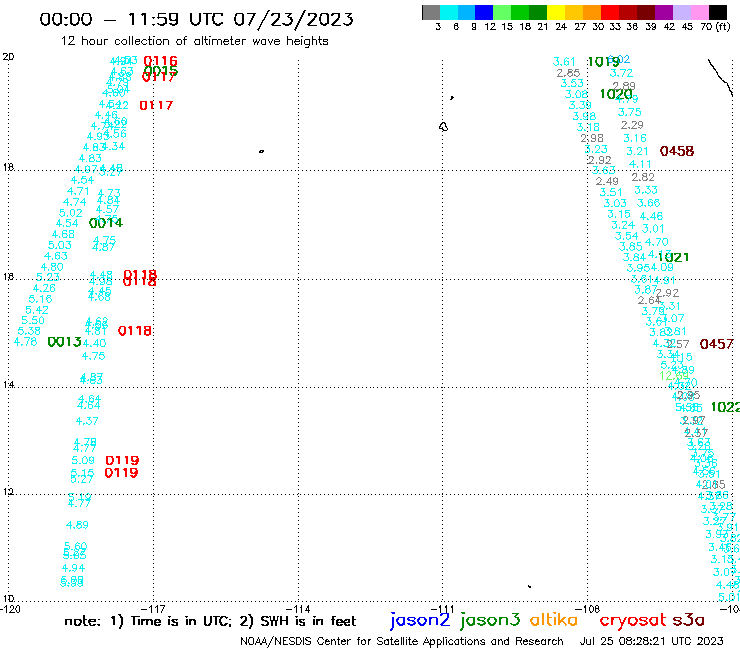Click the subtitle about altimeter wave heights
740x650 pixels.
(x=194, y=41)
